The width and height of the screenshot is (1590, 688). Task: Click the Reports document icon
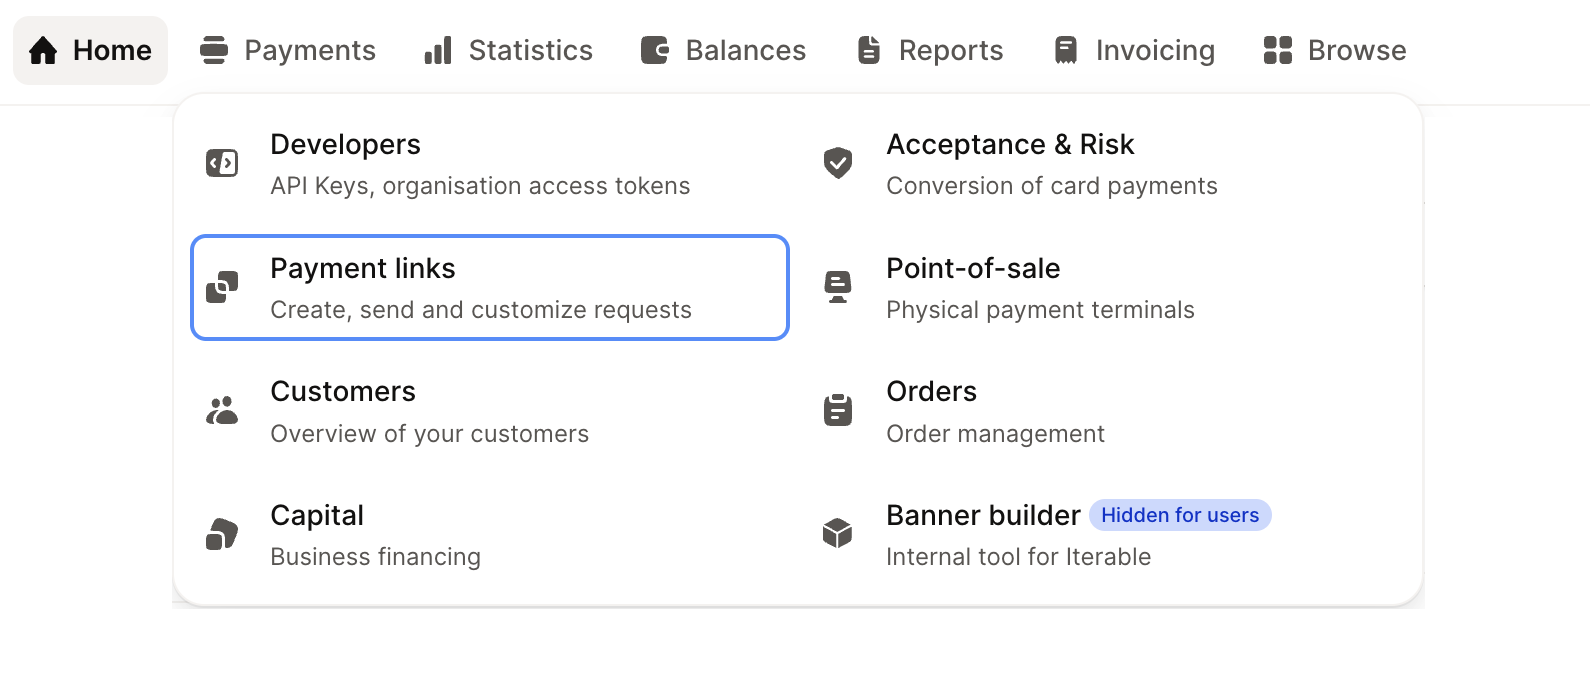pos(869,51)
